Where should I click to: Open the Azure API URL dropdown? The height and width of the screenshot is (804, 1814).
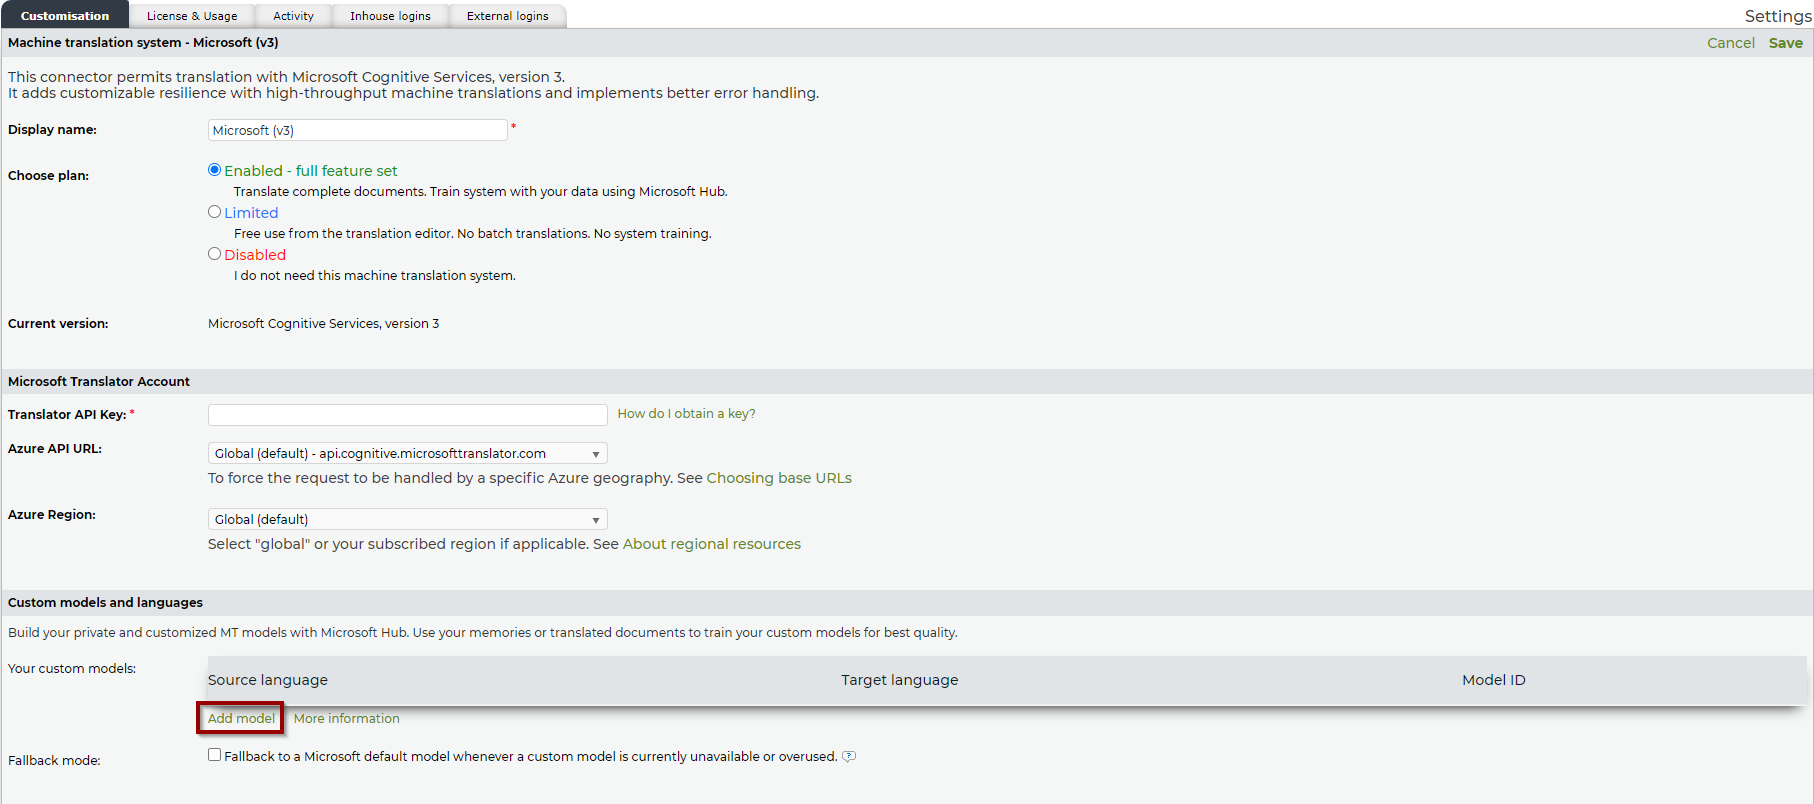[407, 454]
